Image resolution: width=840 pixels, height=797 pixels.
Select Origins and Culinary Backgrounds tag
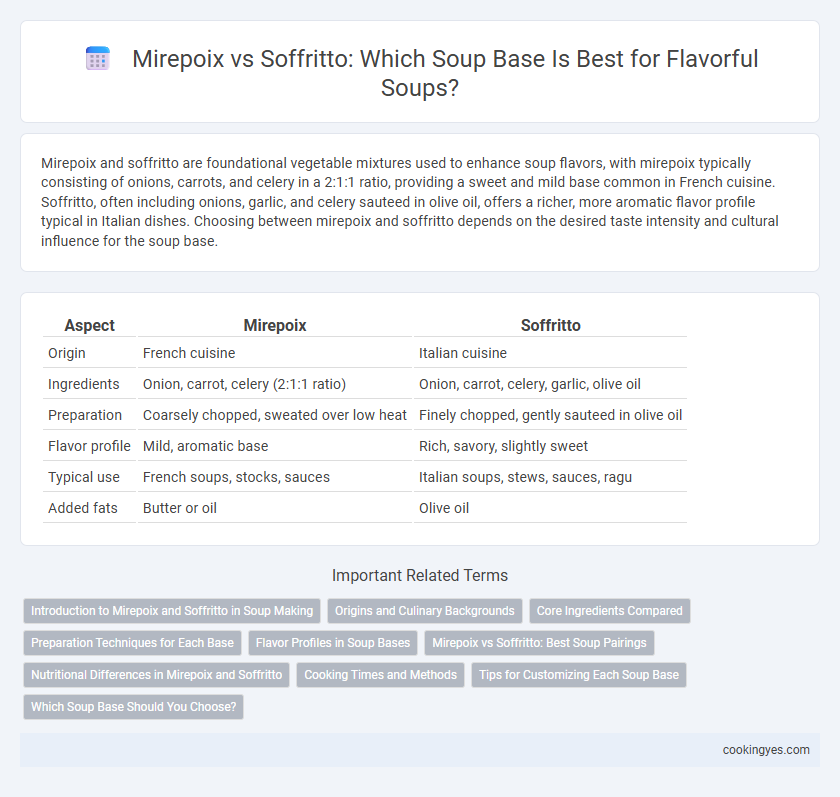pyautogui.click(x=425, y=611)
